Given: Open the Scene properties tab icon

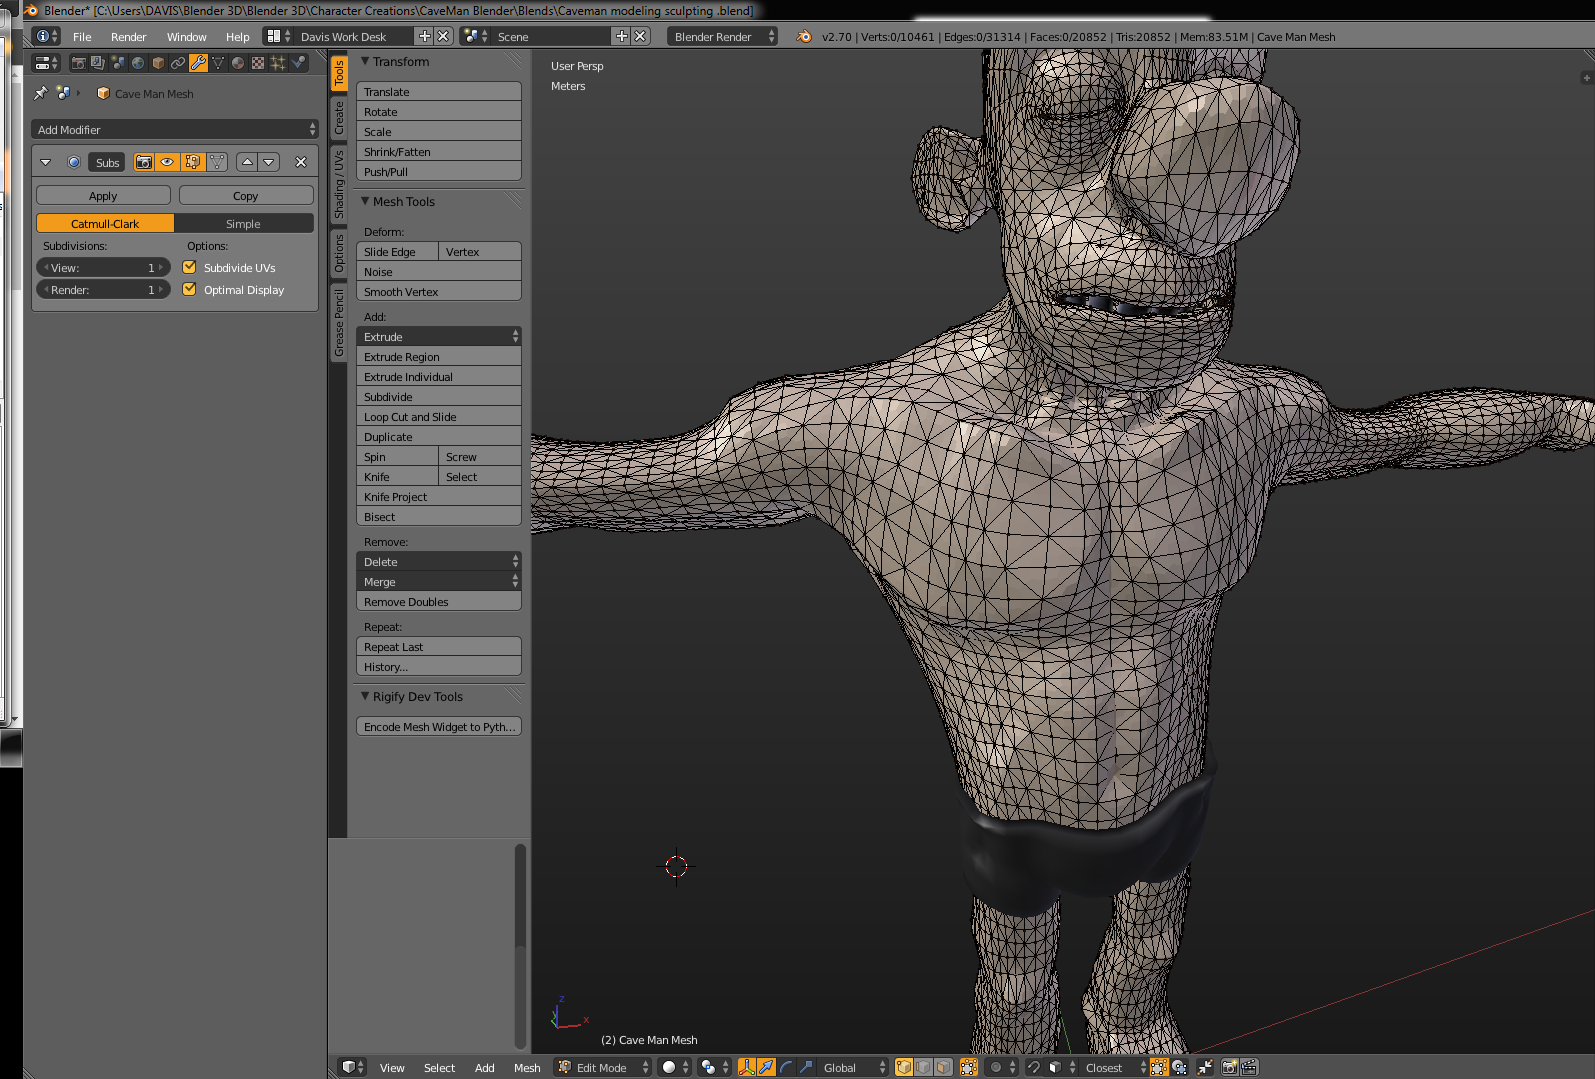Looking at the screenshot, I should coord(118,63).
